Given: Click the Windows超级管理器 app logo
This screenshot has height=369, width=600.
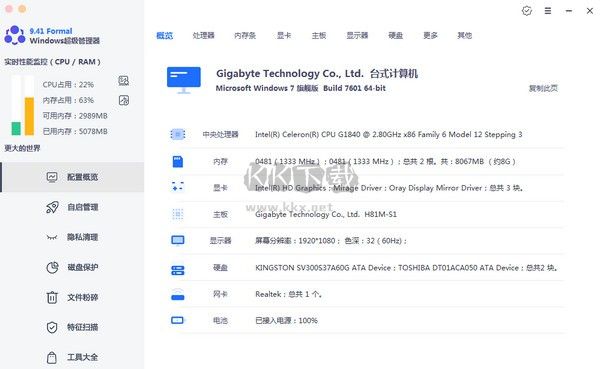Looking at the screenshot, I should [15, 35].
